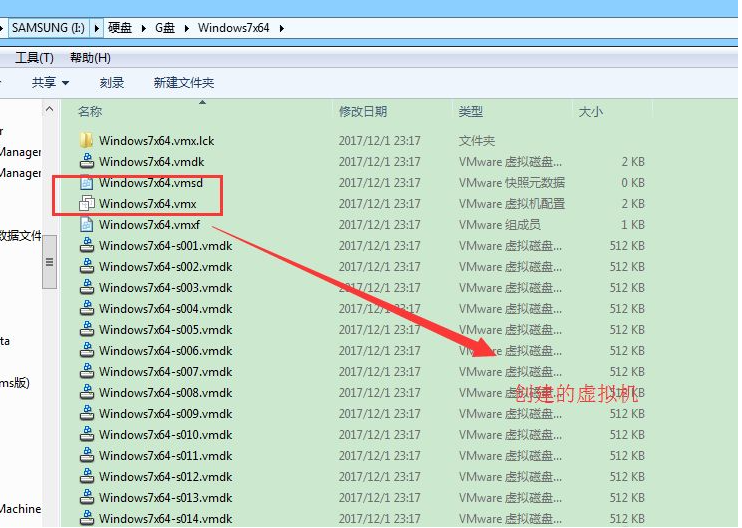
Task: Click the Windows7x64.vmx configuration file icon
Action: [x=86, y=203]
